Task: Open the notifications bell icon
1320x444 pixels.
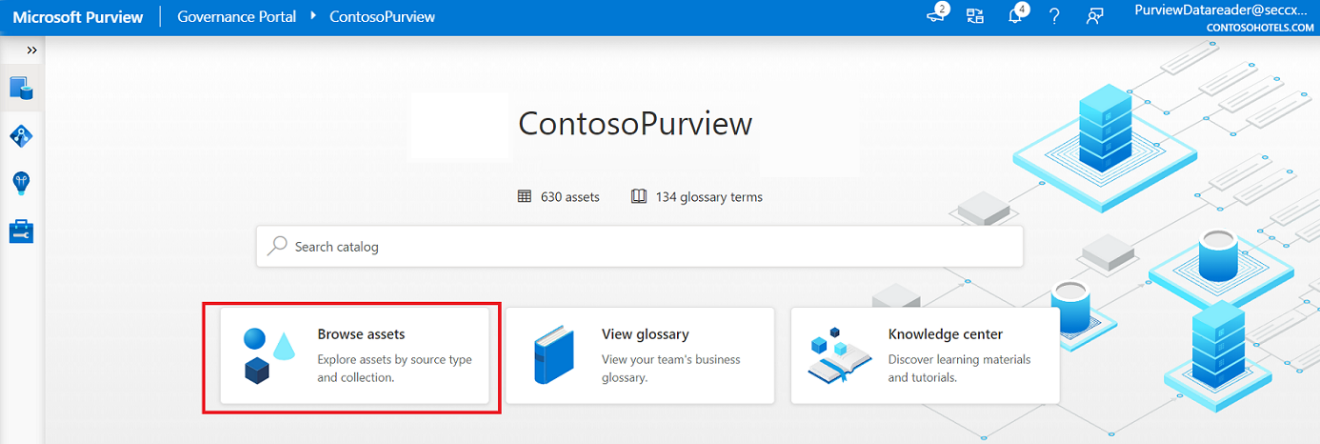Action: pyautogui.click(x=1015, y=15)
